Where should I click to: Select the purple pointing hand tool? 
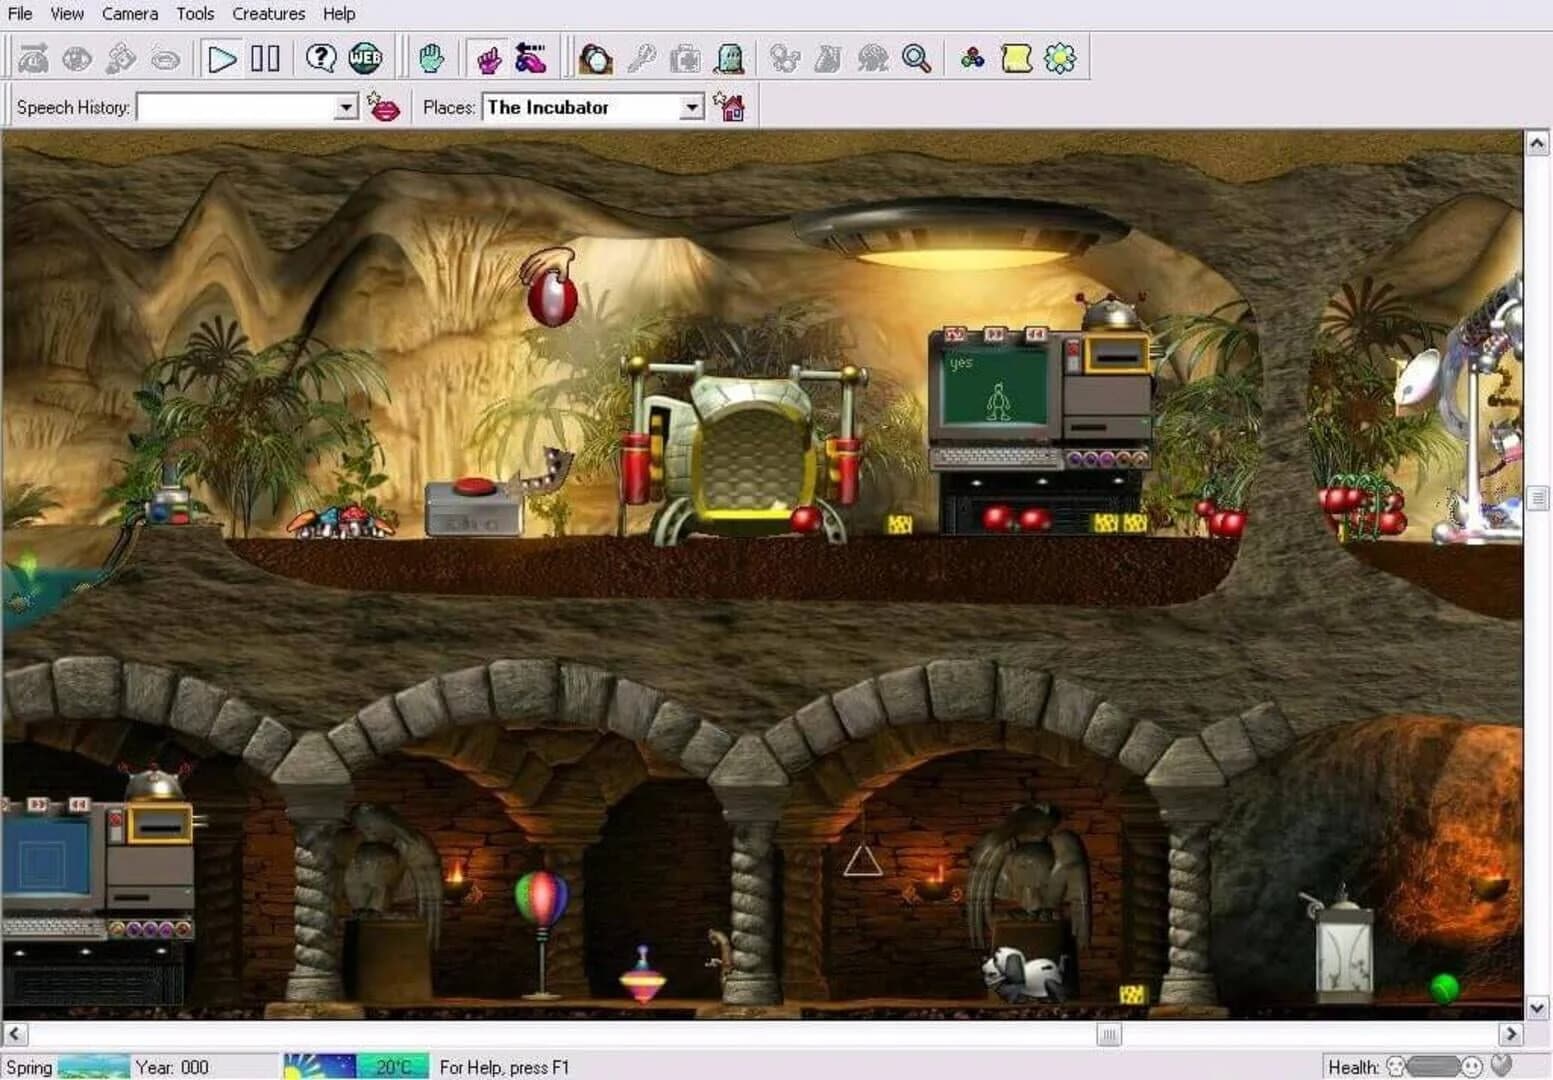tap(489, 59)
